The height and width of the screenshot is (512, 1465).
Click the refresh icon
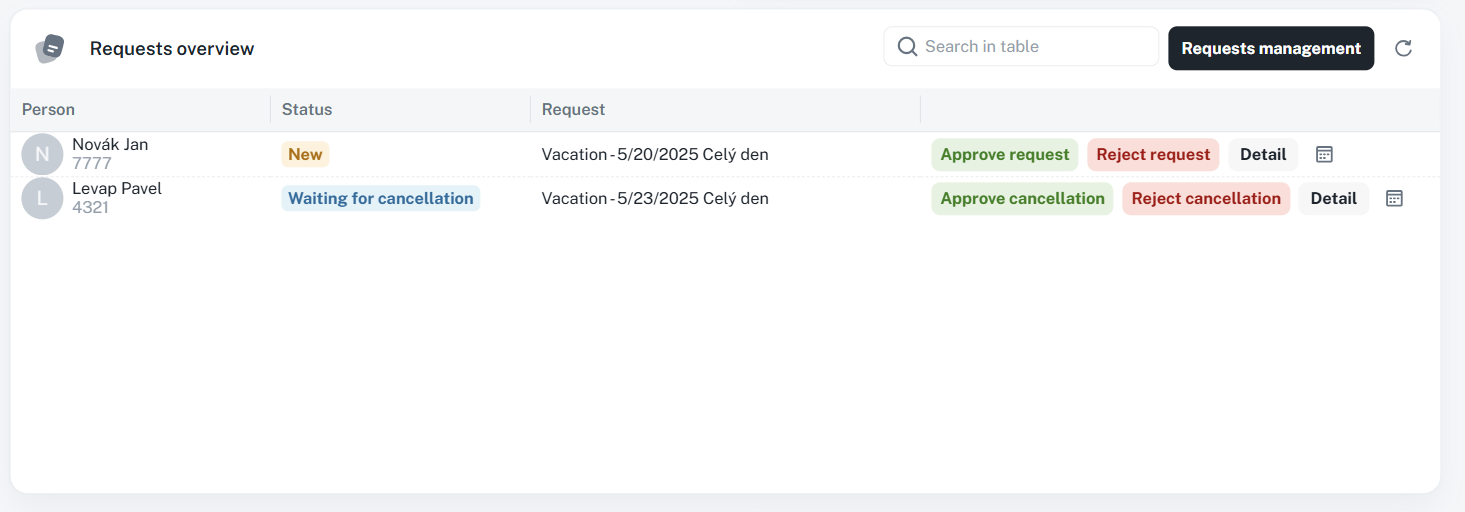click(x=1403, y=48)
